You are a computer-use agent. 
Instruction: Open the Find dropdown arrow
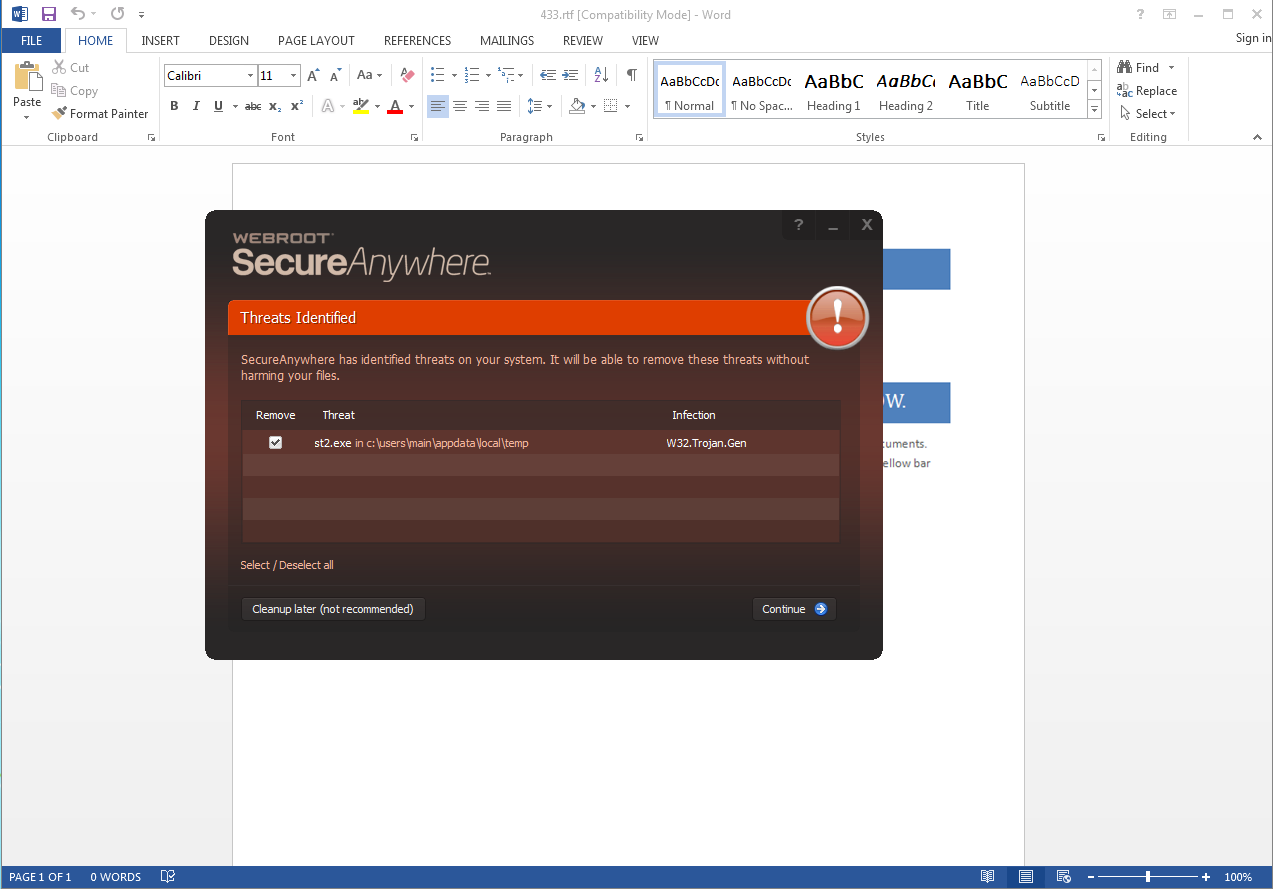[x=1172, y=68]
